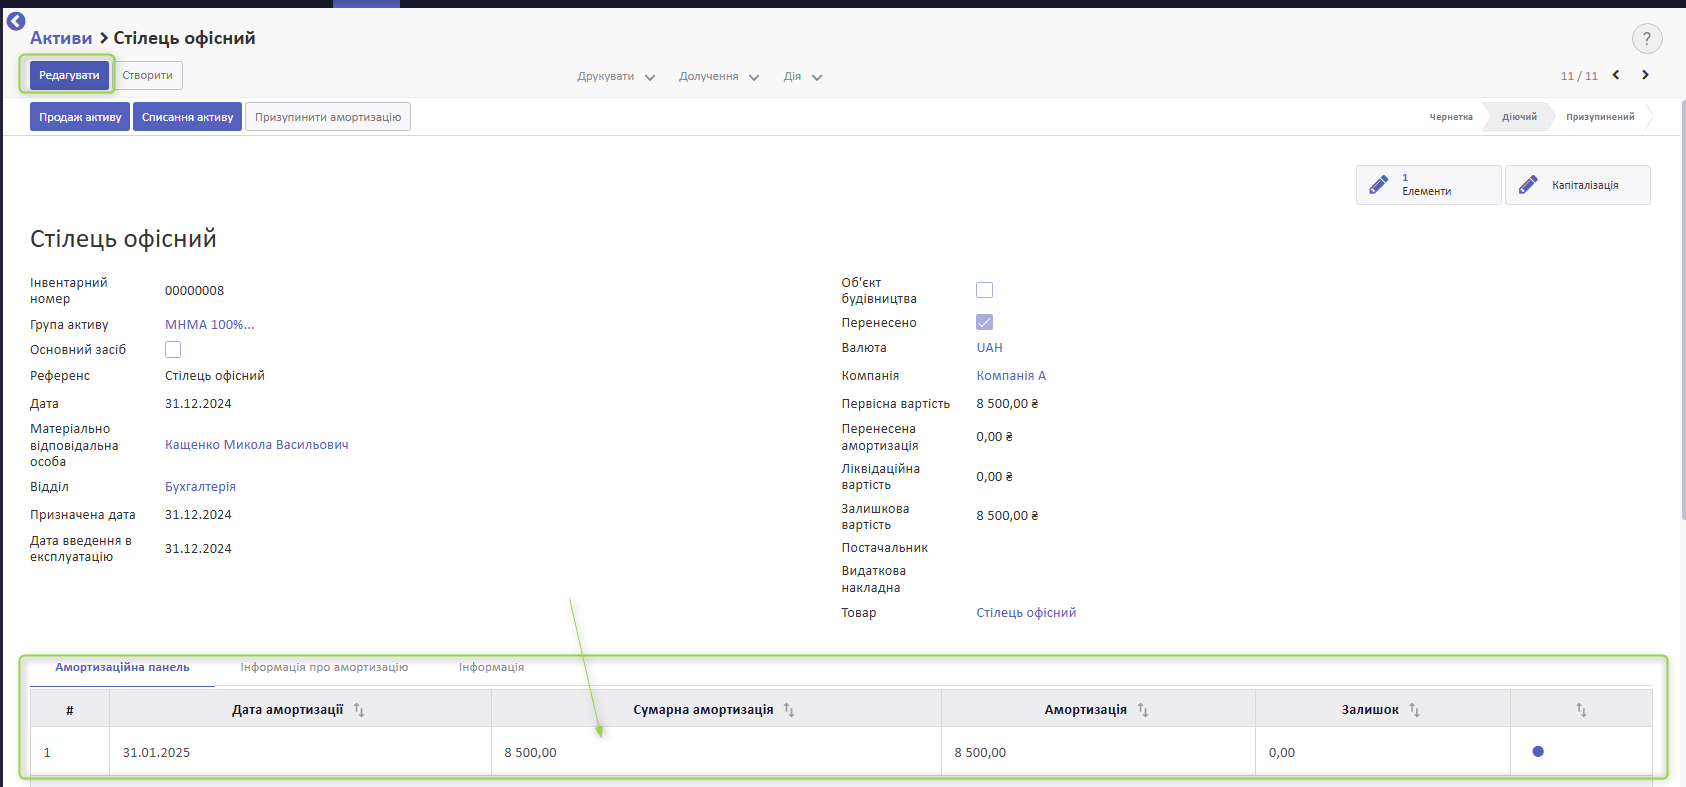The image size is (1686, 787).
Task: Toggle the Основний засіб checkbox
Action: pos(173,349)
